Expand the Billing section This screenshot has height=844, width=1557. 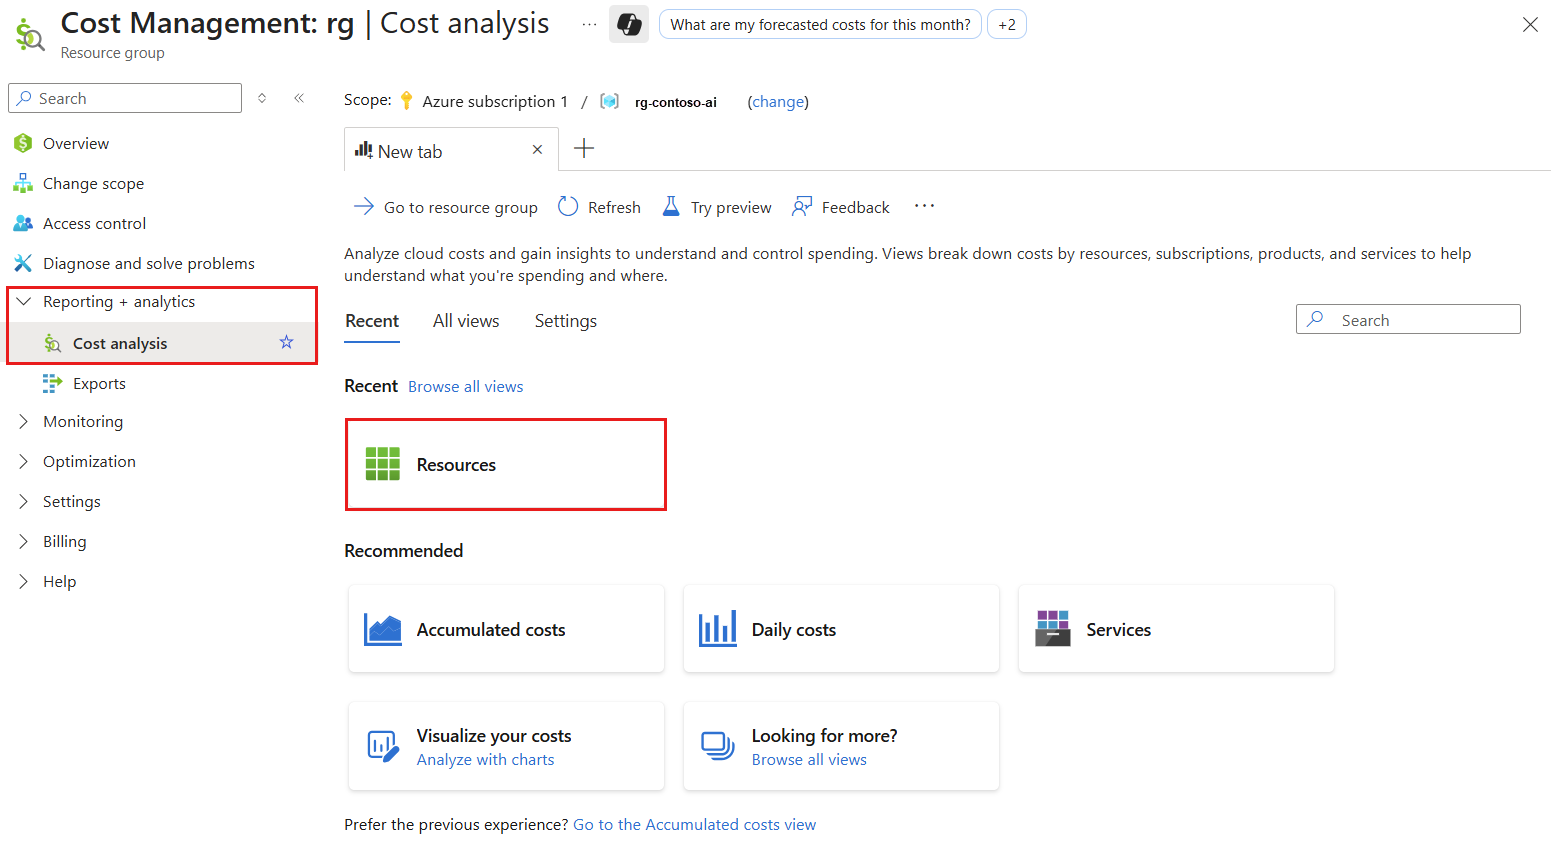click(24, 541)
